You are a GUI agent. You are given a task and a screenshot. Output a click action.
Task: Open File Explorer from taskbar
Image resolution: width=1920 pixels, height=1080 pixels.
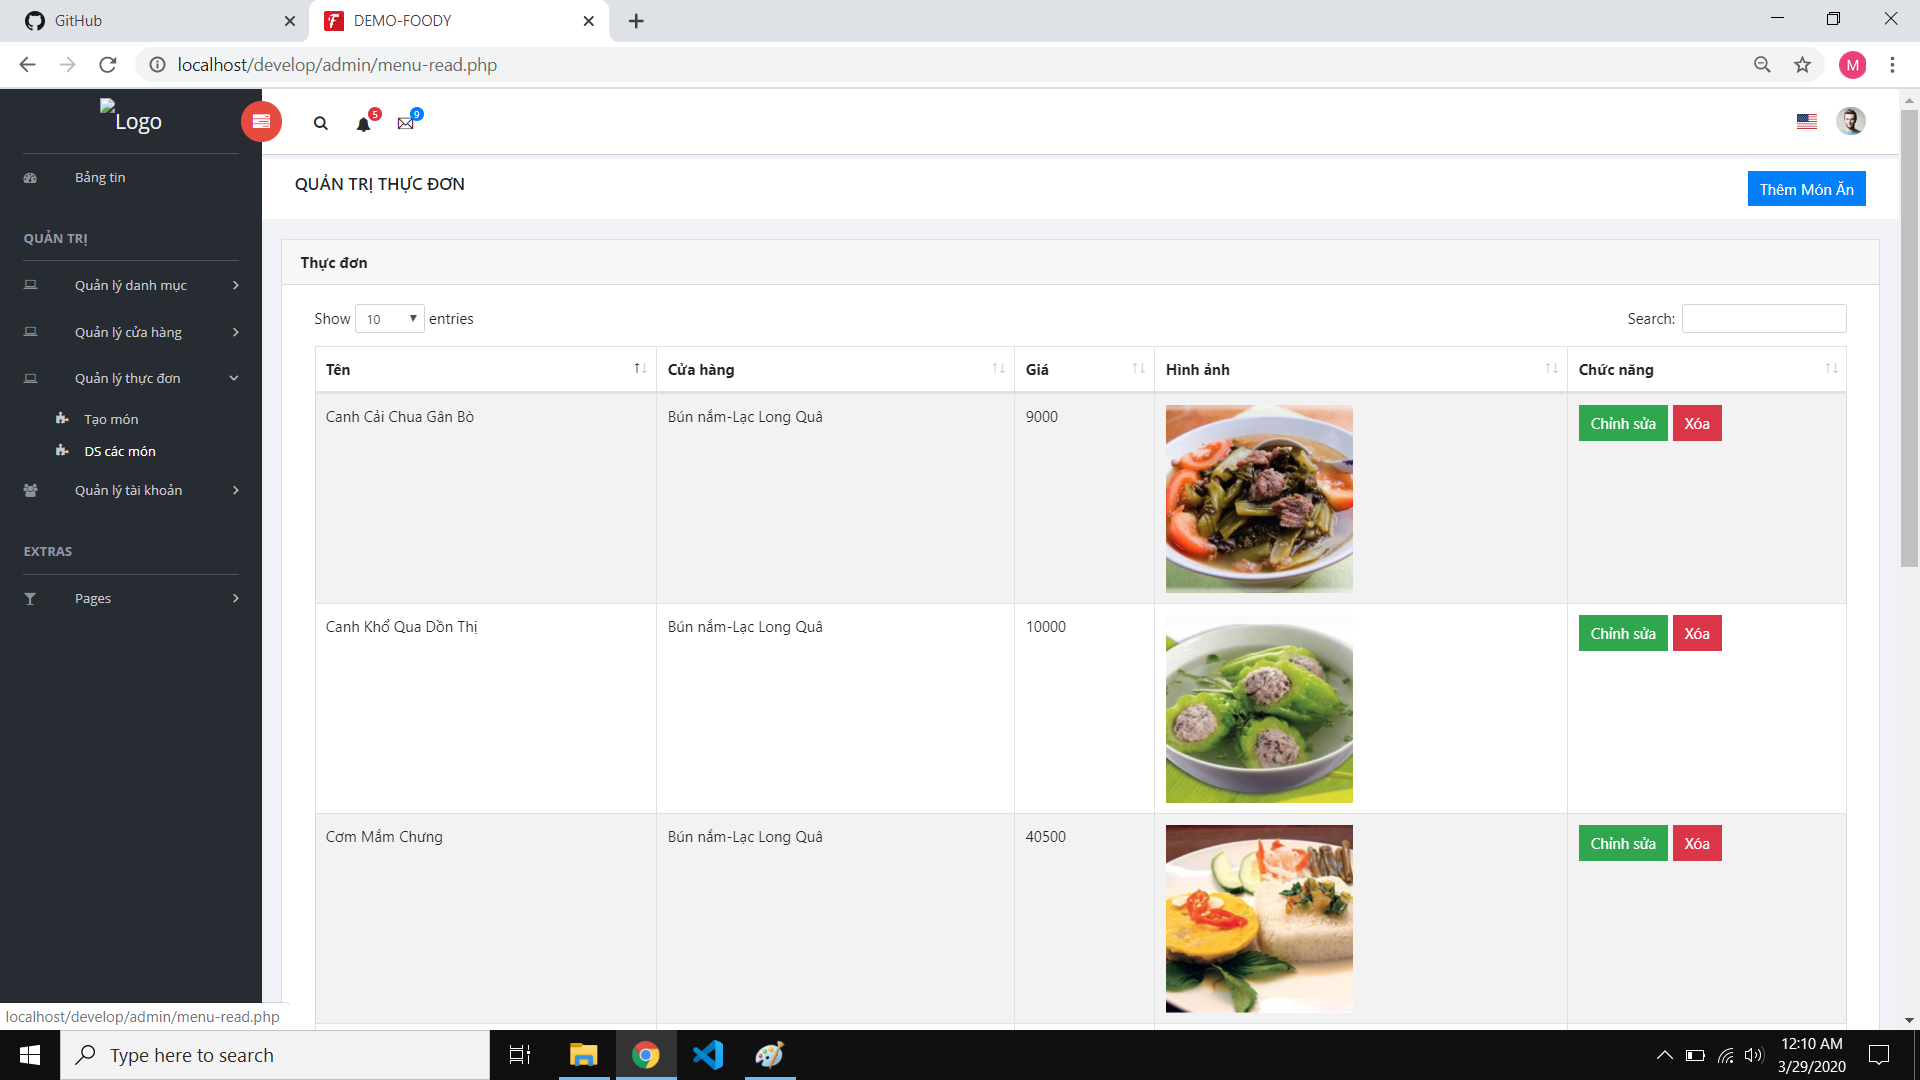[x=583, y=1055]
